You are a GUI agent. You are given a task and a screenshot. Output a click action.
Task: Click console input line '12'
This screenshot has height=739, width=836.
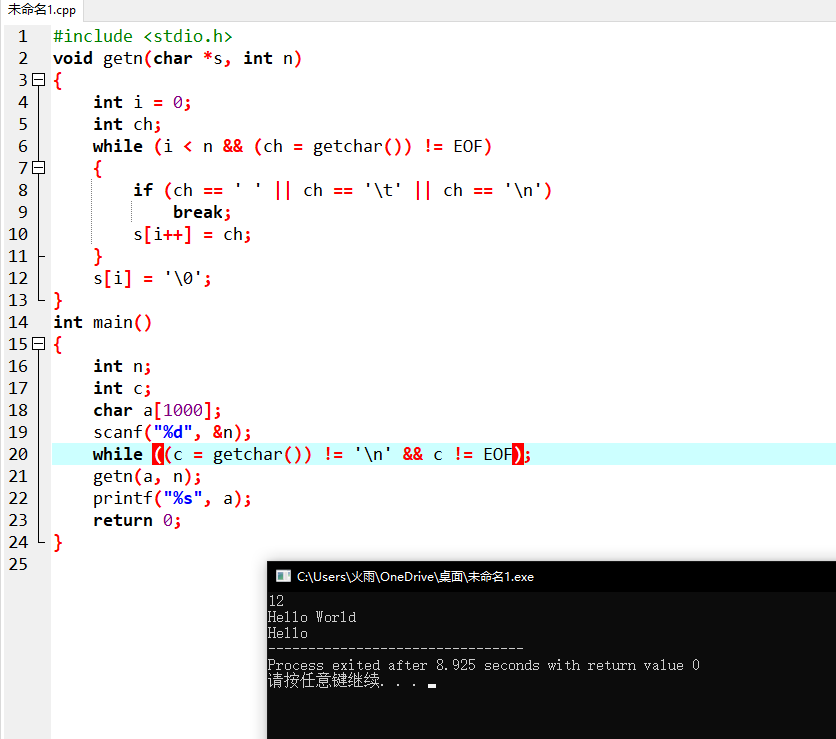point(276,601)
